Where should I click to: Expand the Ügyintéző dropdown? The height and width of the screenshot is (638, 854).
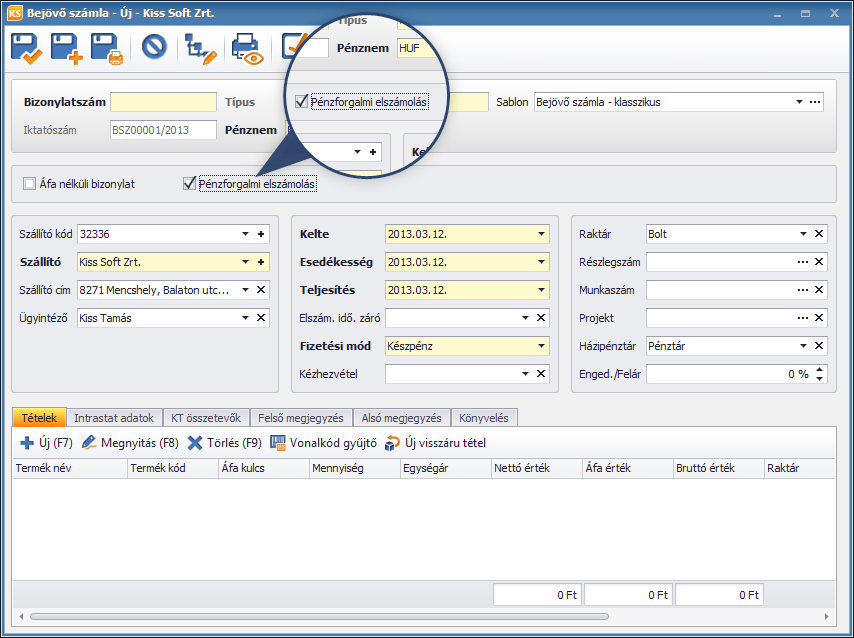[x=246, y=318]
